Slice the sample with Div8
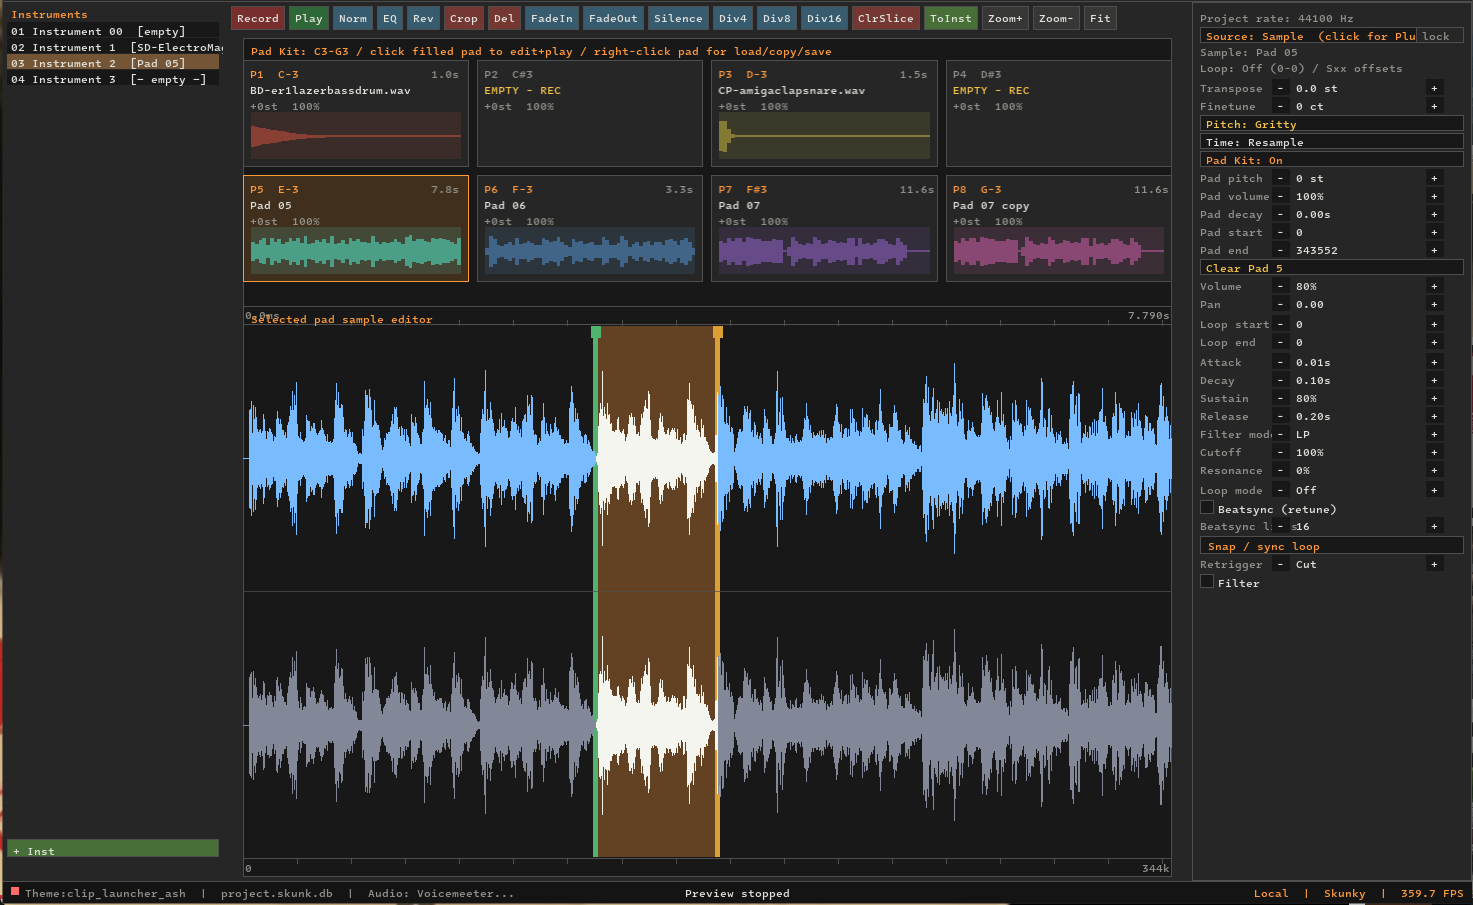Viewport: 1473px width, 905px height. click(776, 18)
